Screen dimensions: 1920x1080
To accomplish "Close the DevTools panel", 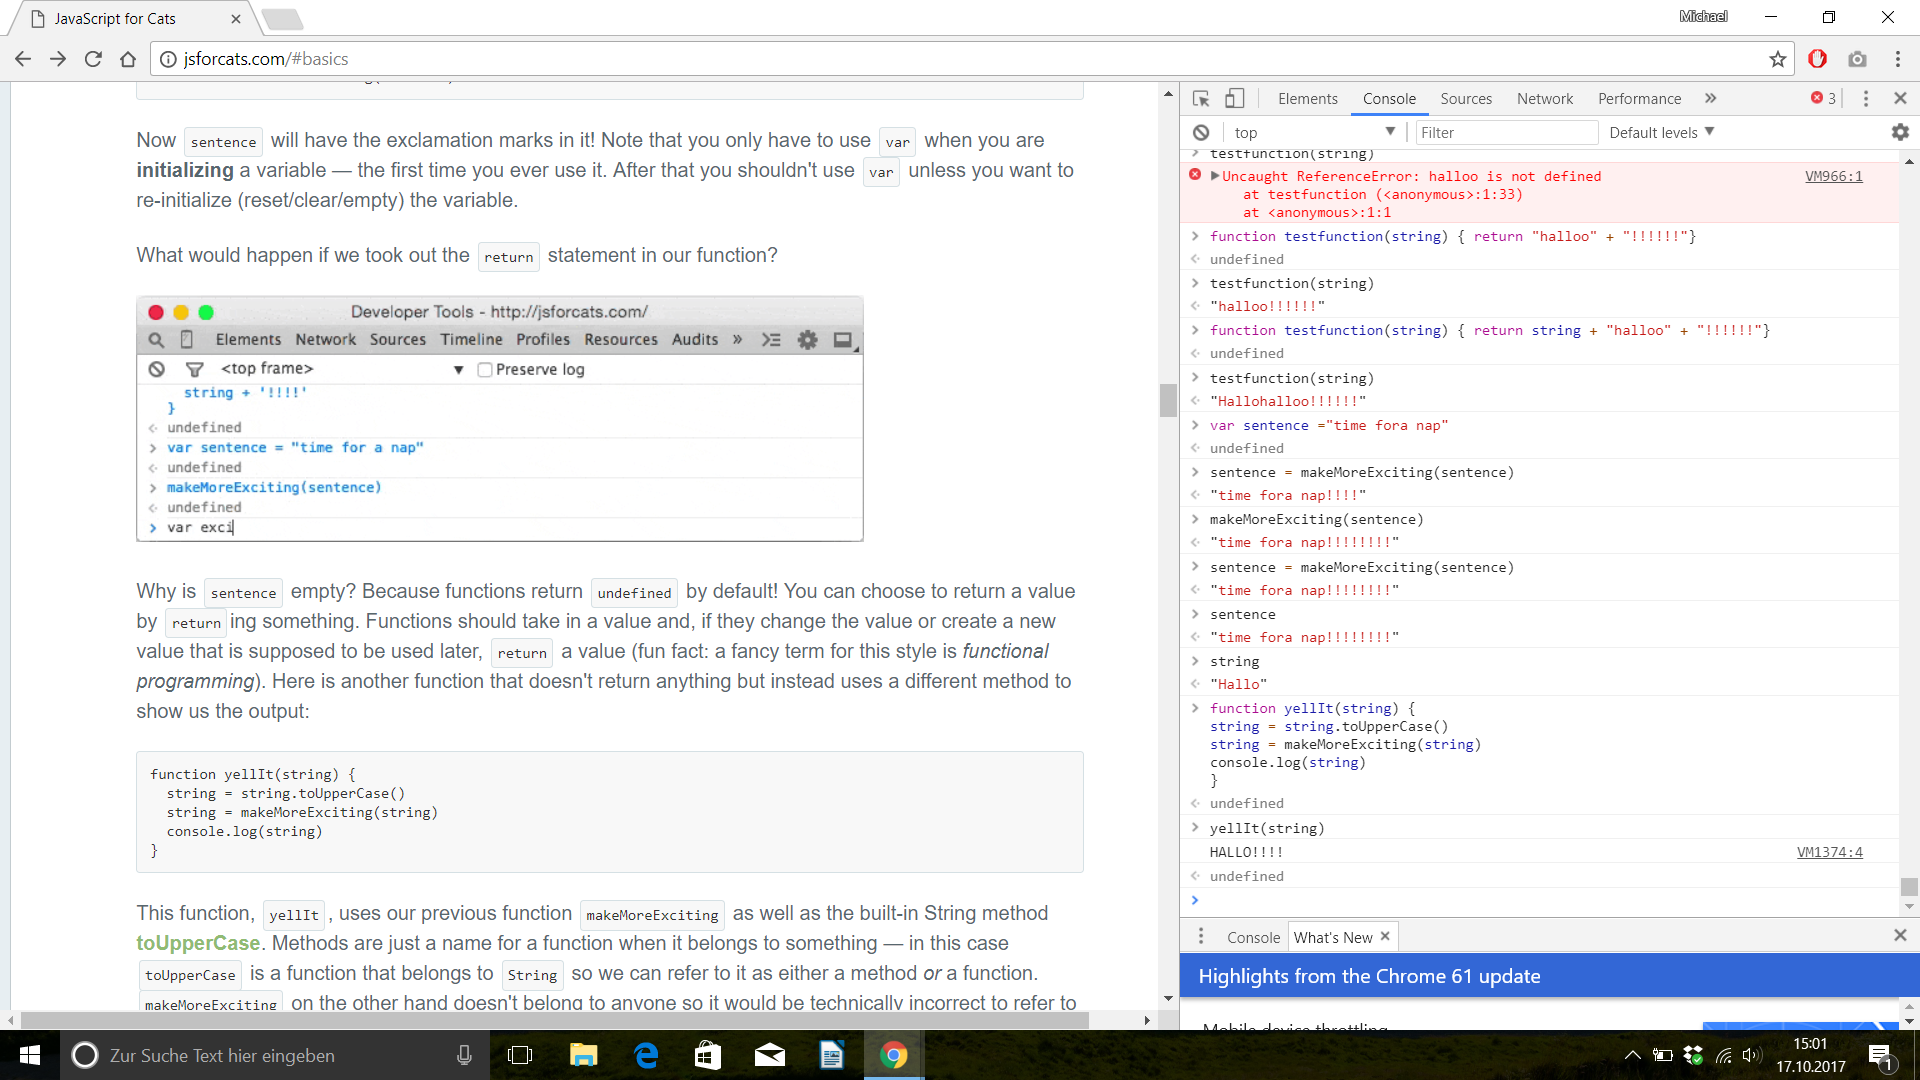I will click(1900, 98).
